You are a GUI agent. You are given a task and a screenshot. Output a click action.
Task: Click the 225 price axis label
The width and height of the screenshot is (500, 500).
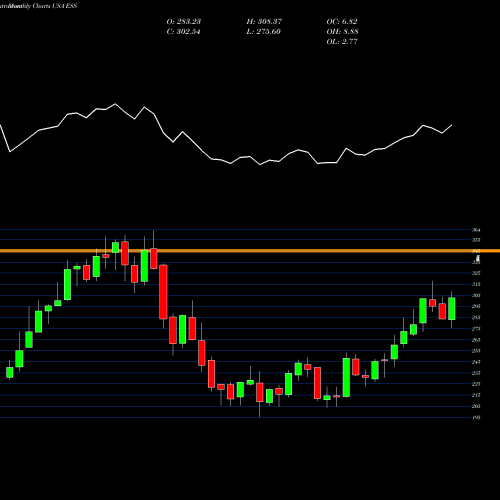click(x=476, y=384)
